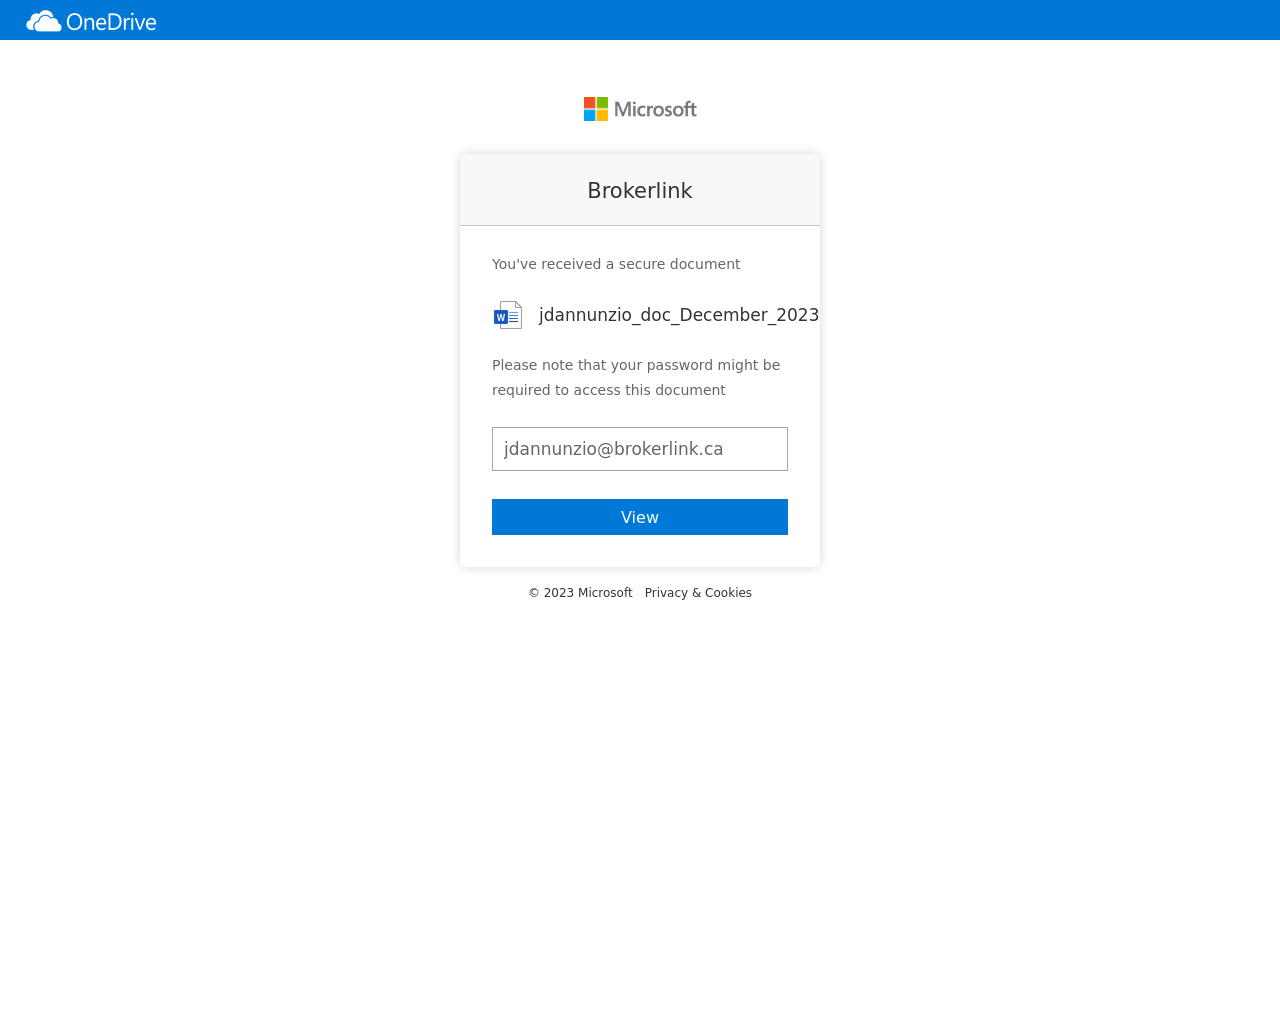This screenshot has width=1280, height=1024.
Task: Click the Brokerlink heading
Action: [640, 191]
